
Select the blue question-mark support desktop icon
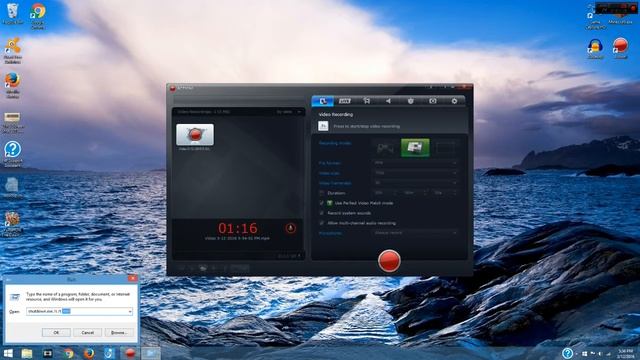pyautogui.click(x=13, y=153)
